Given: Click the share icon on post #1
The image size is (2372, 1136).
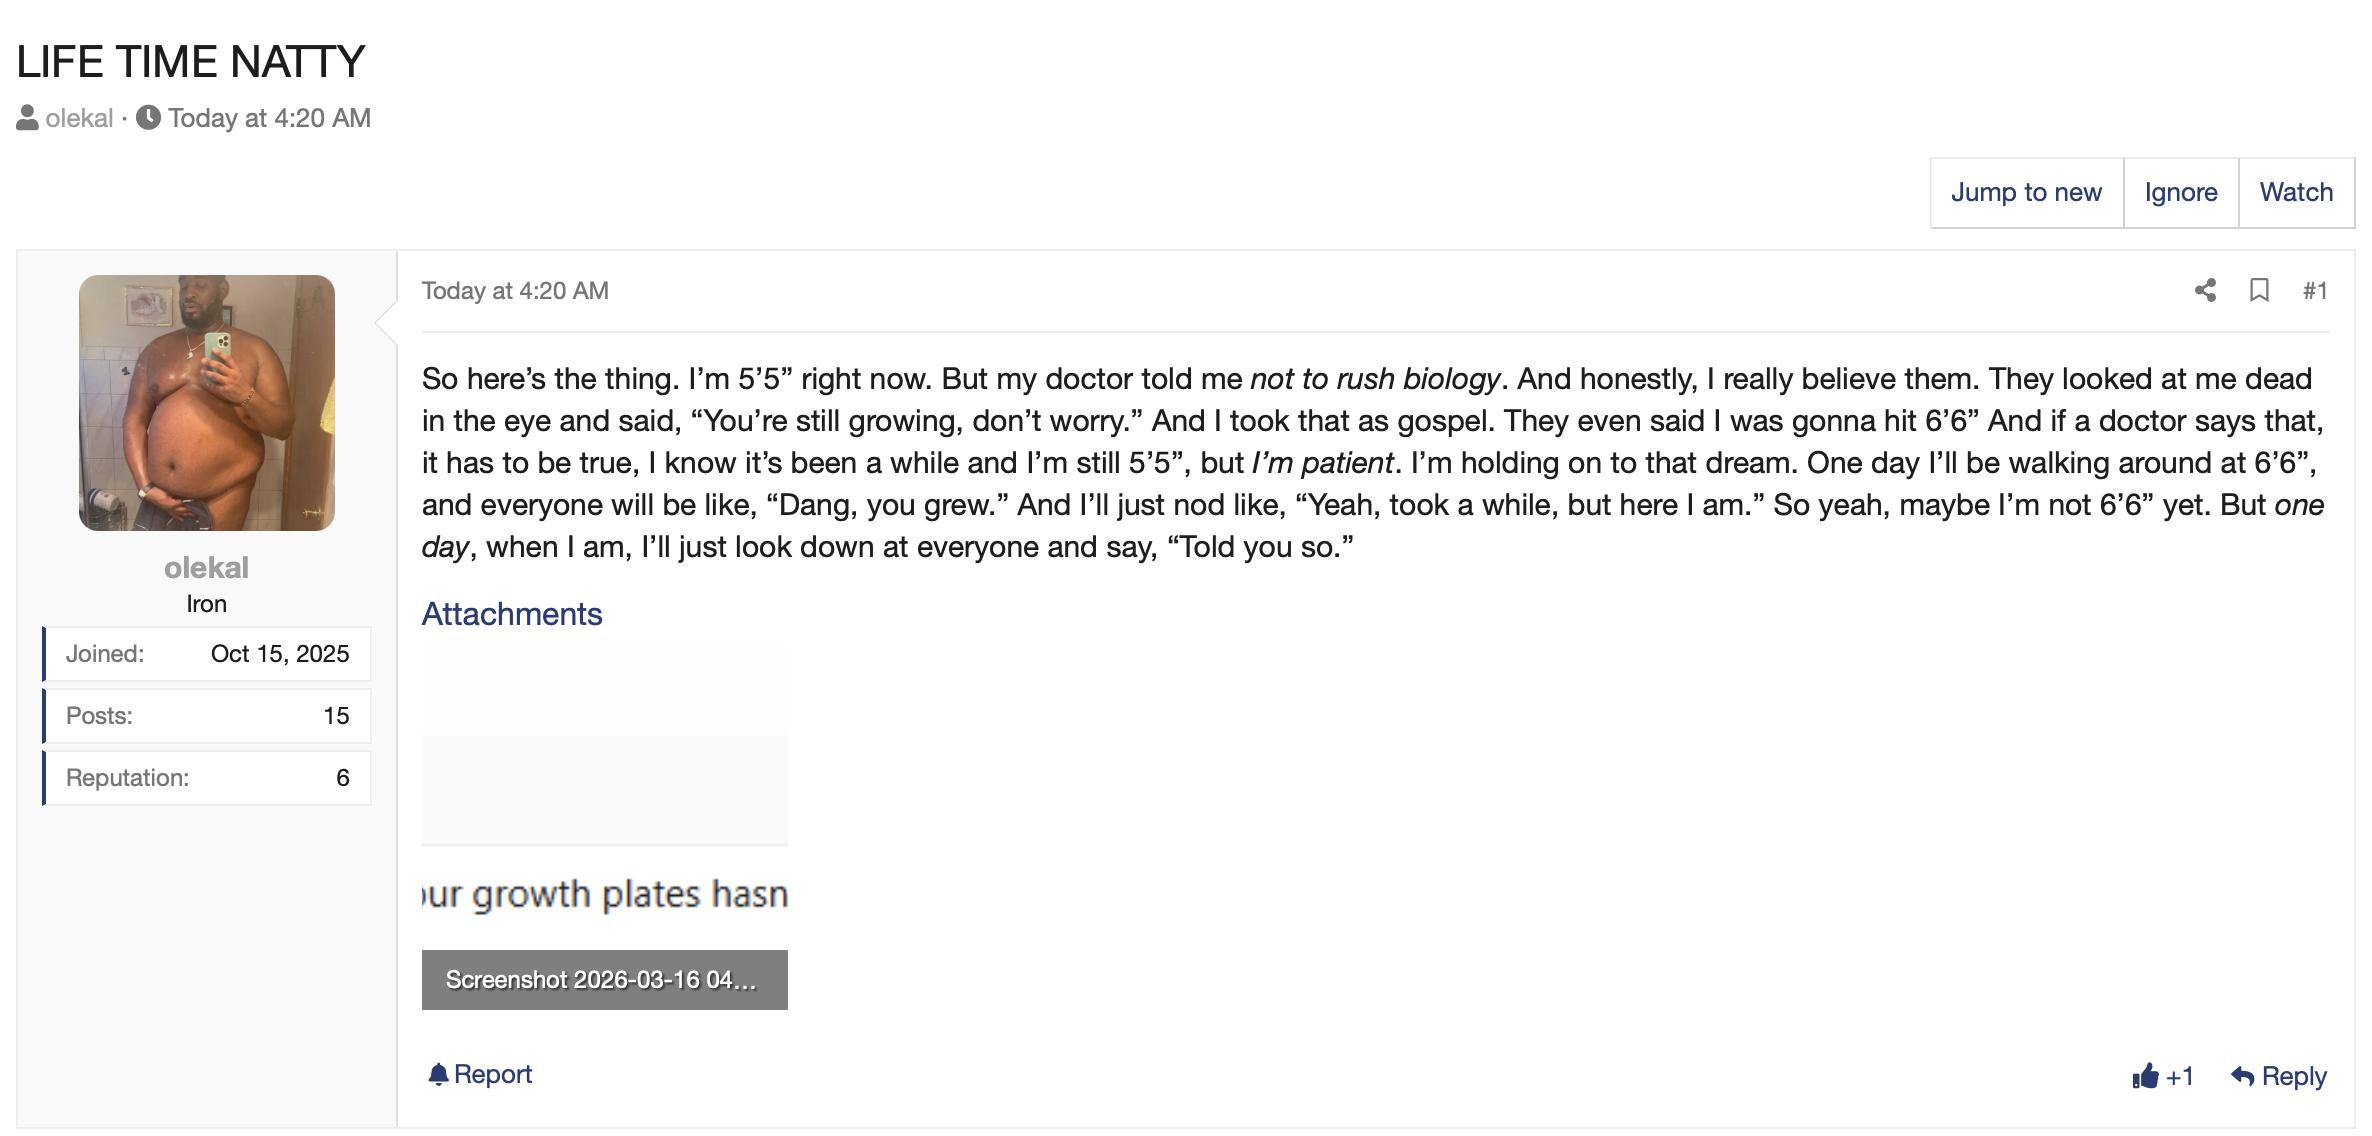Looking at the screenshot, I should [2205, 290].
